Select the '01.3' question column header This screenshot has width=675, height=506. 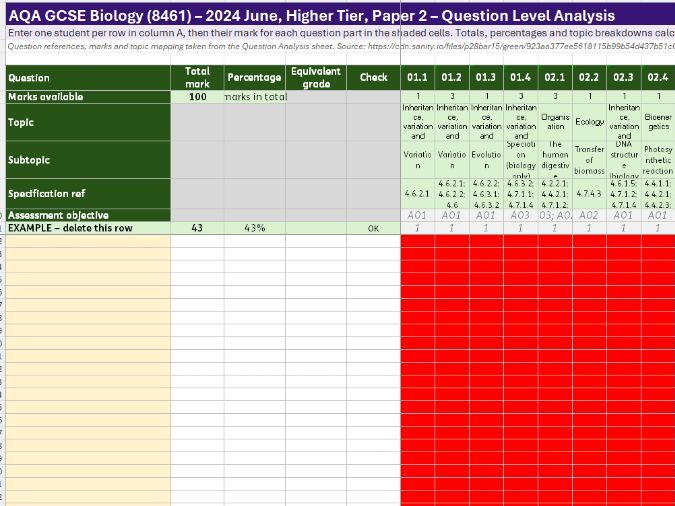pos(486,78)
